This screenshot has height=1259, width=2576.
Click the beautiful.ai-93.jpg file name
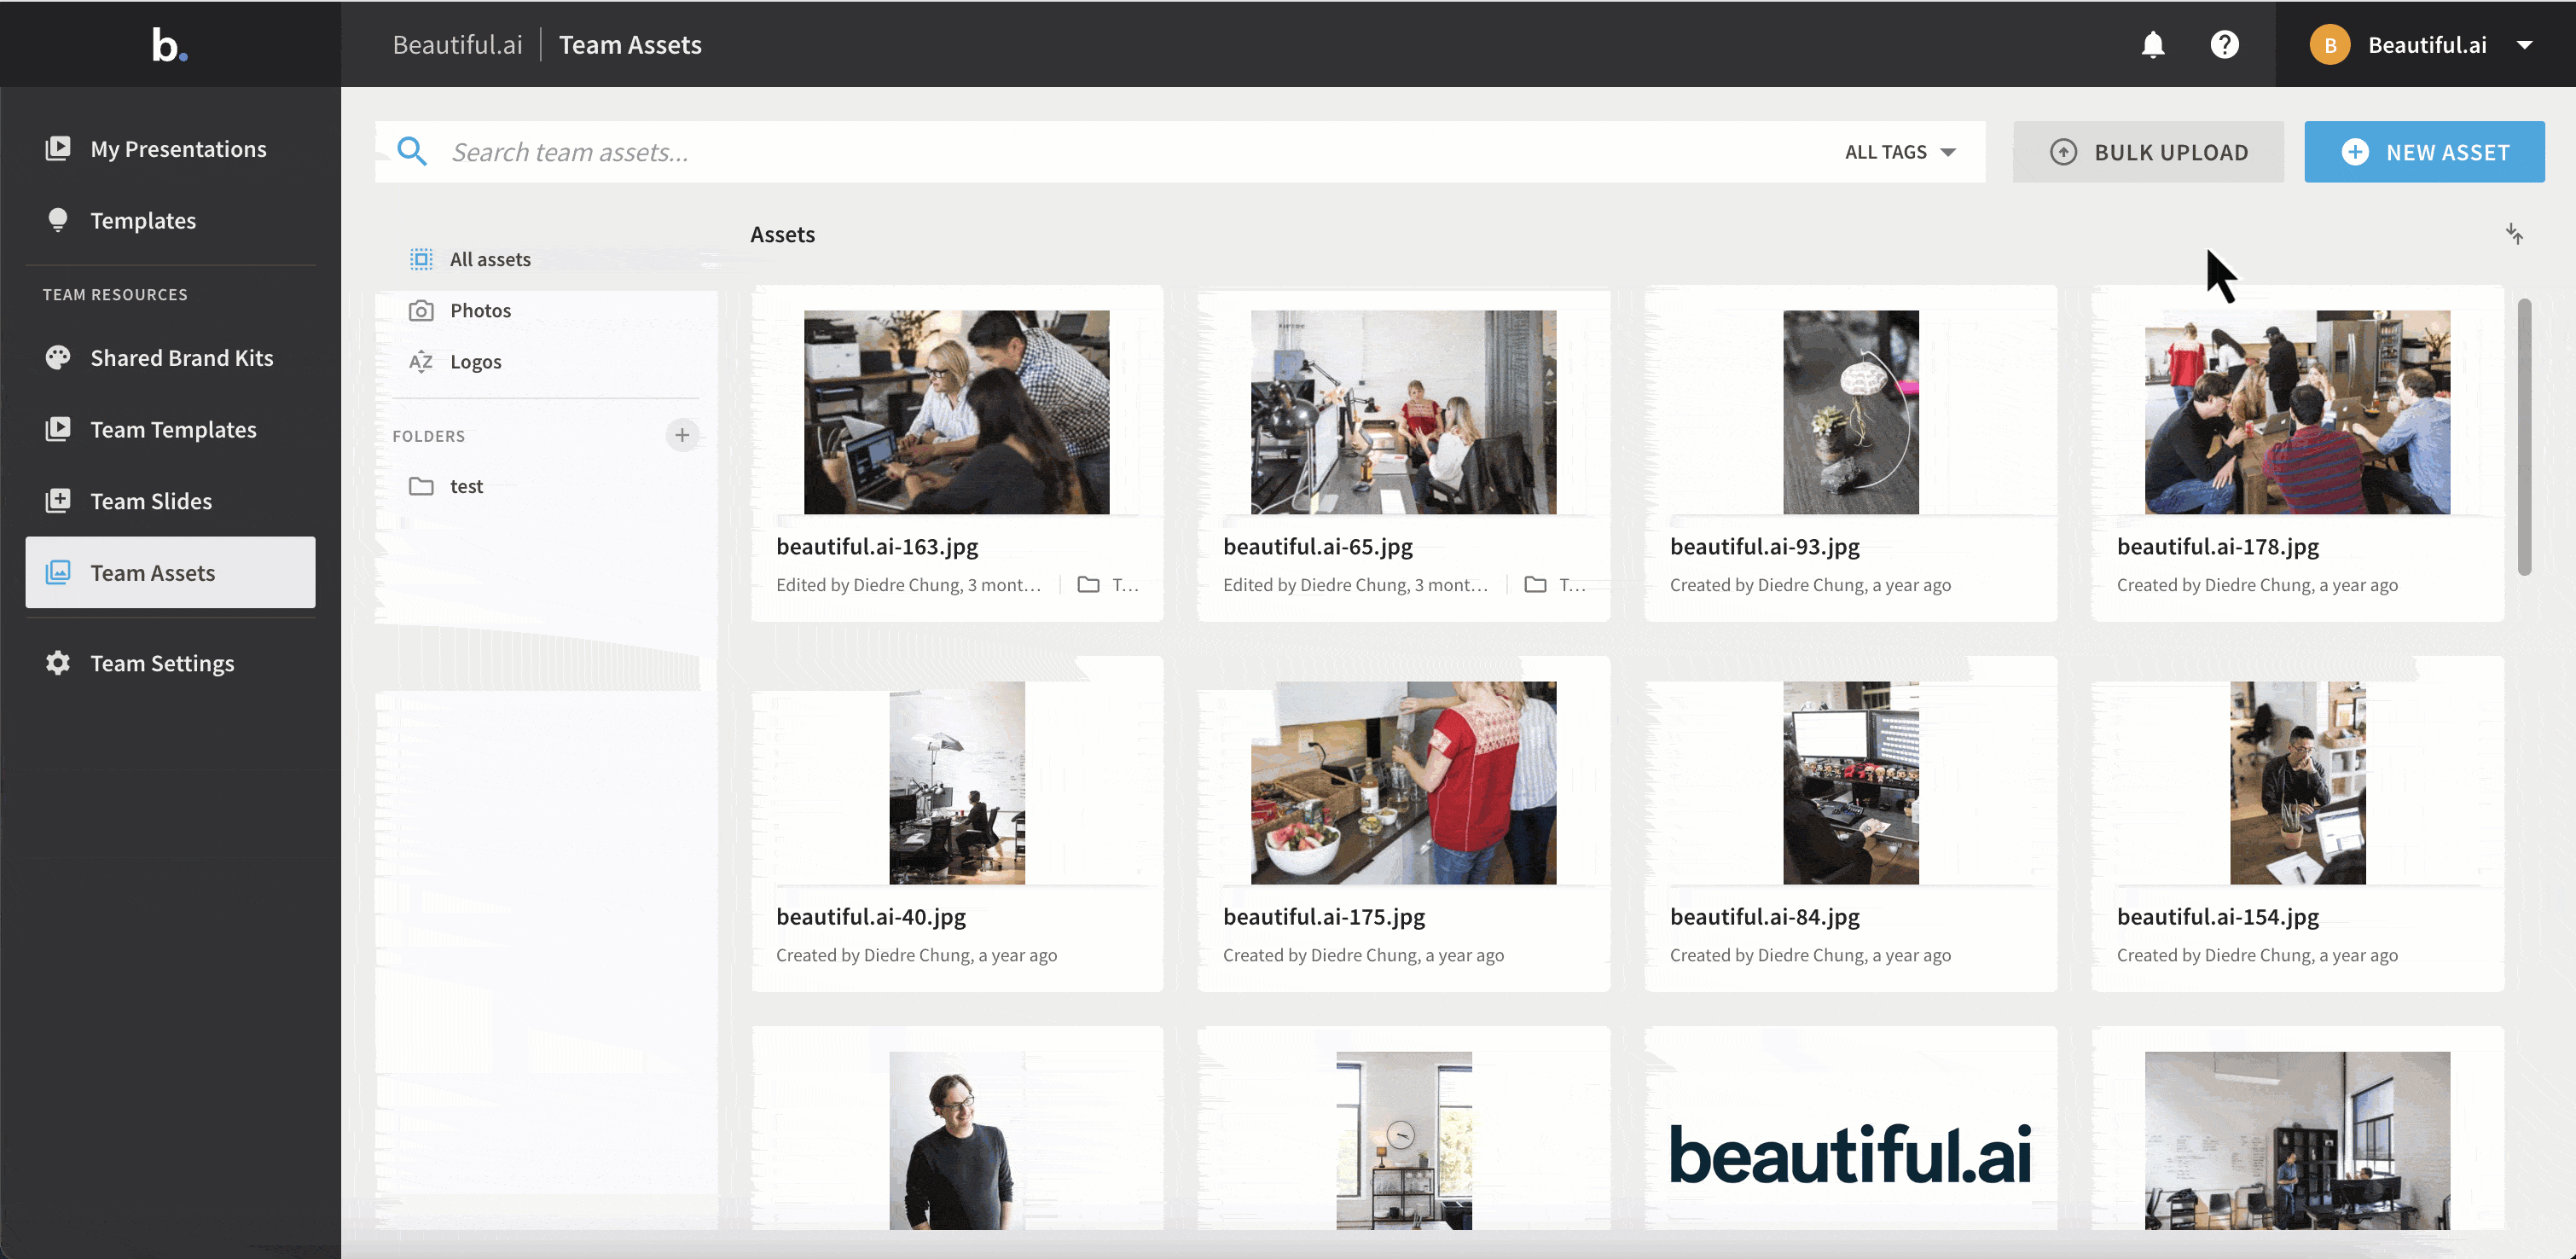tap(1764, 547)
